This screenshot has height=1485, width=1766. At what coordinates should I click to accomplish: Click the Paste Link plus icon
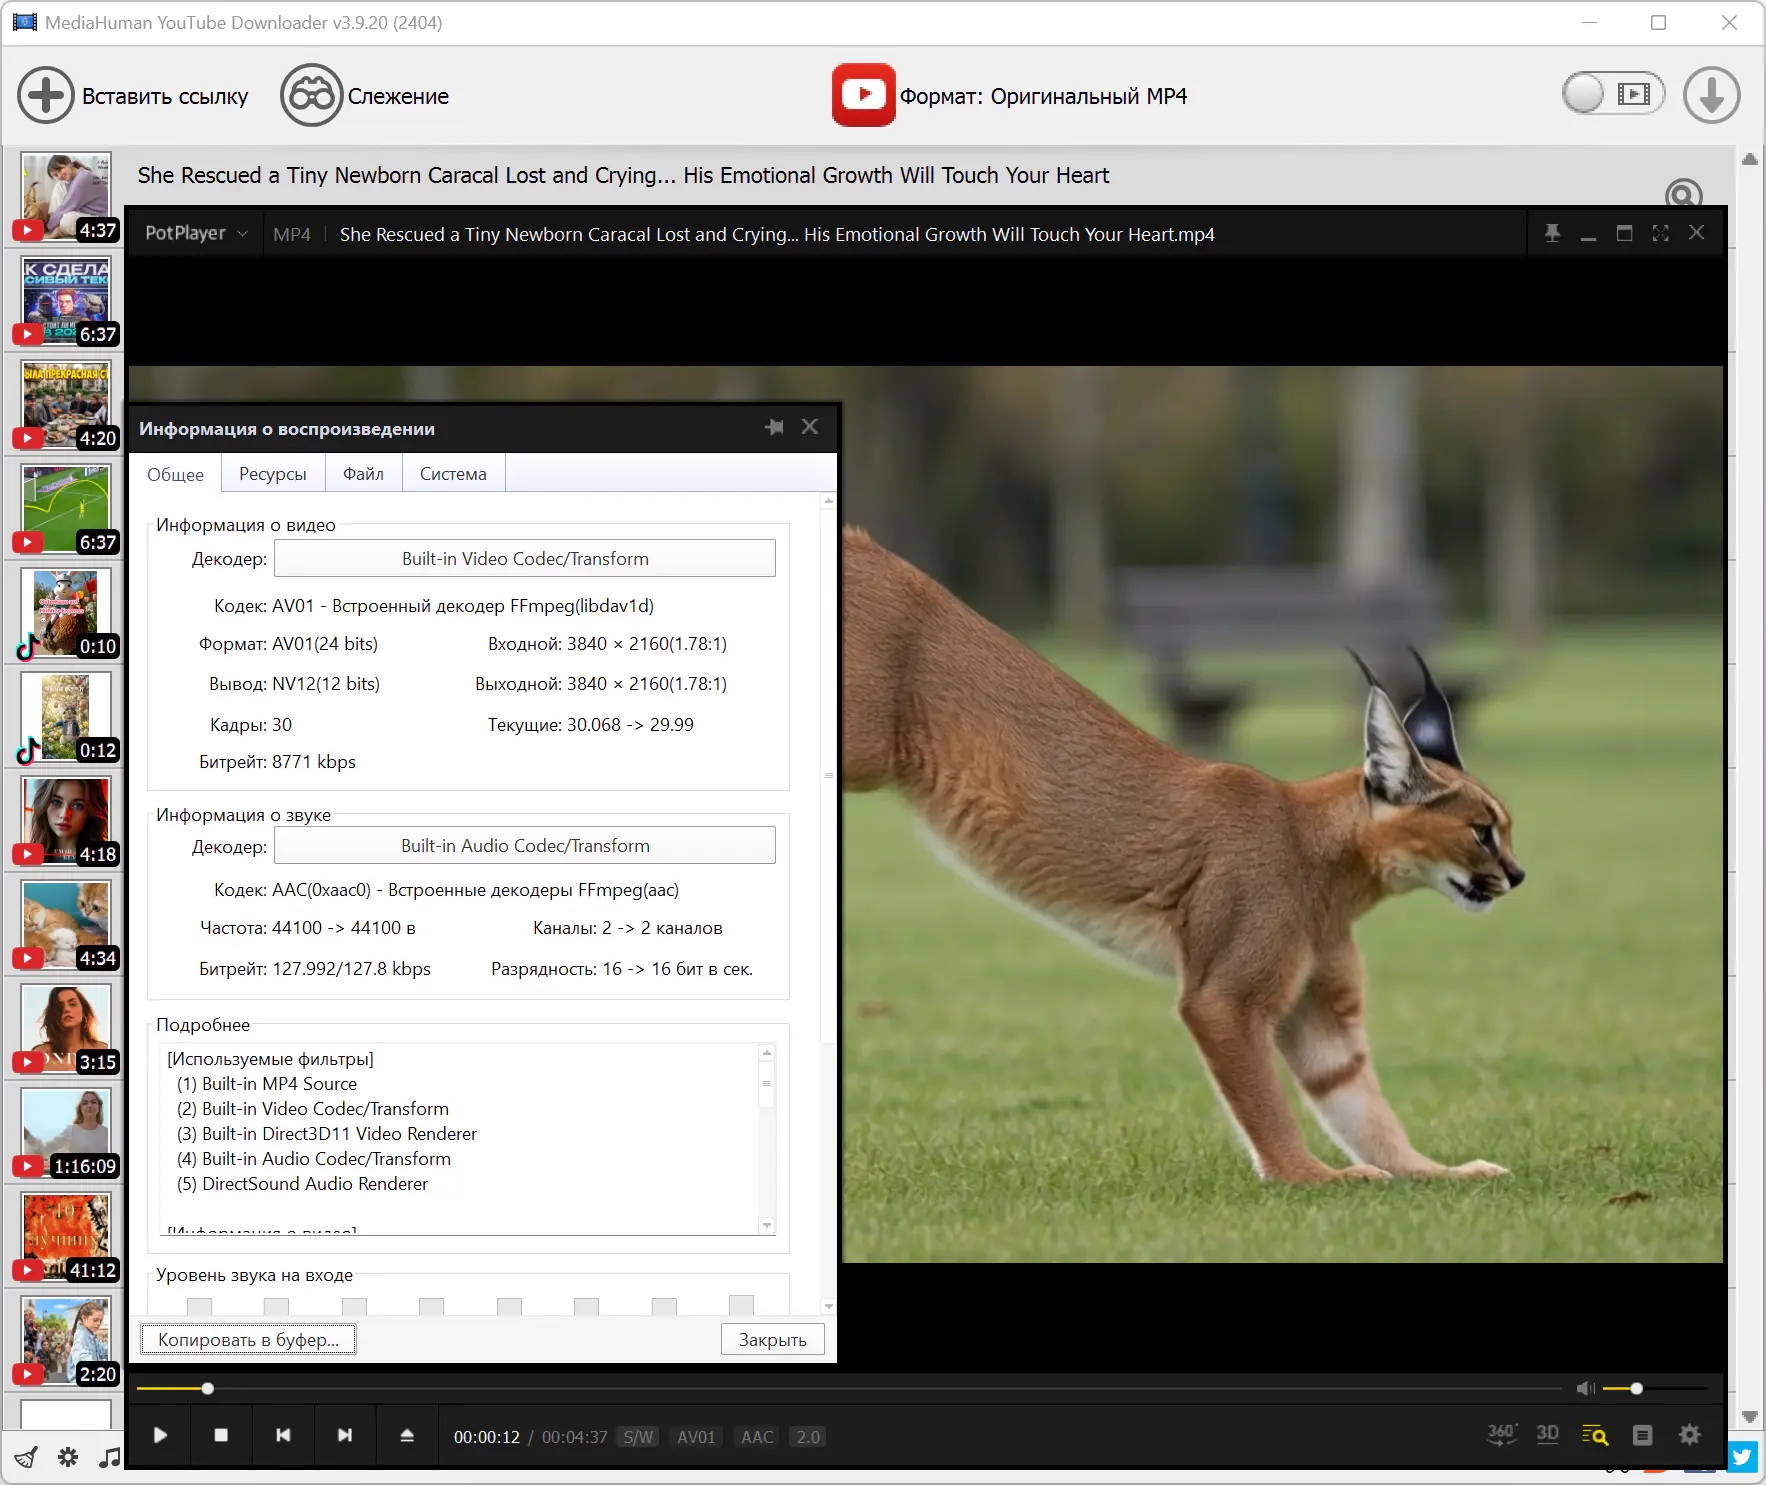coord(46,96)
